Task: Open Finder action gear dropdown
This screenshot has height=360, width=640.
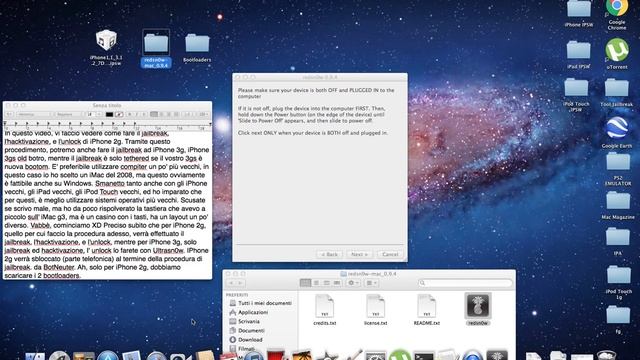Action: pyautogui.click(x=353, y=283)
